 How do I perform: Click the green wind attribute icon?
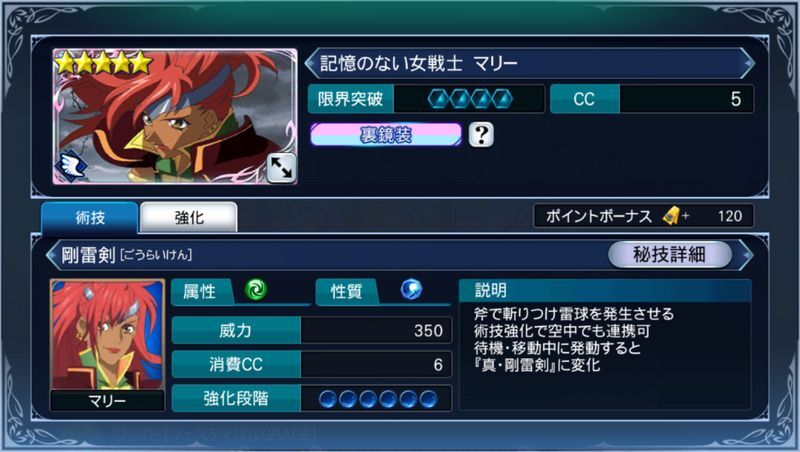tap(256, 290)
